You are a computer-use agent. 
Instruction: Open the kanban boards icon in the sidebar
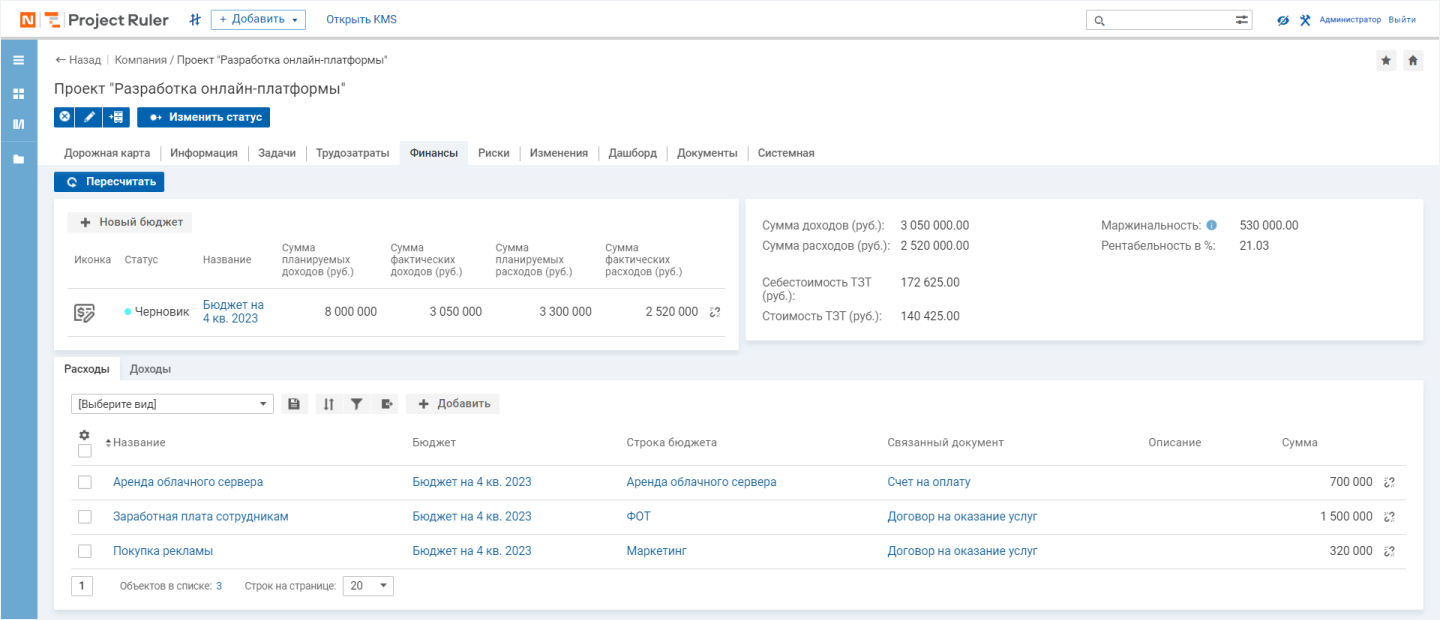[18, 125]
